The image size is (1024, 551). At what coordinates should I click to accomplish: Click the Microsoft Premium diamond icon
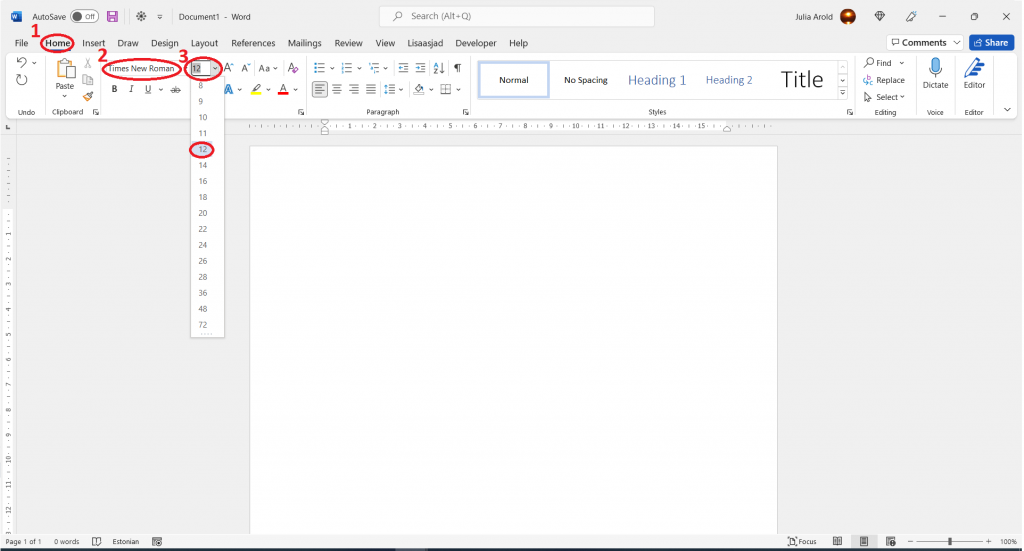[880, 16]
